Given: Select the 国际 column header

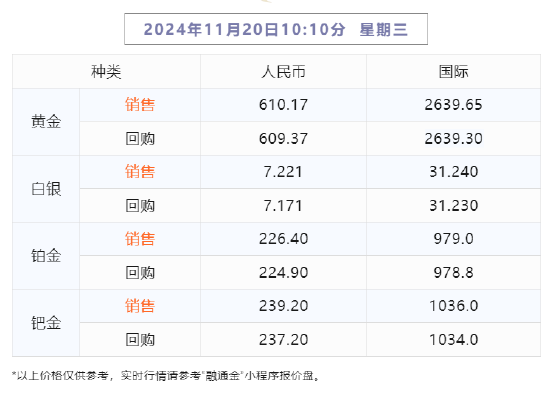Looking at the screenshot, I should click(x=454, y=72).
